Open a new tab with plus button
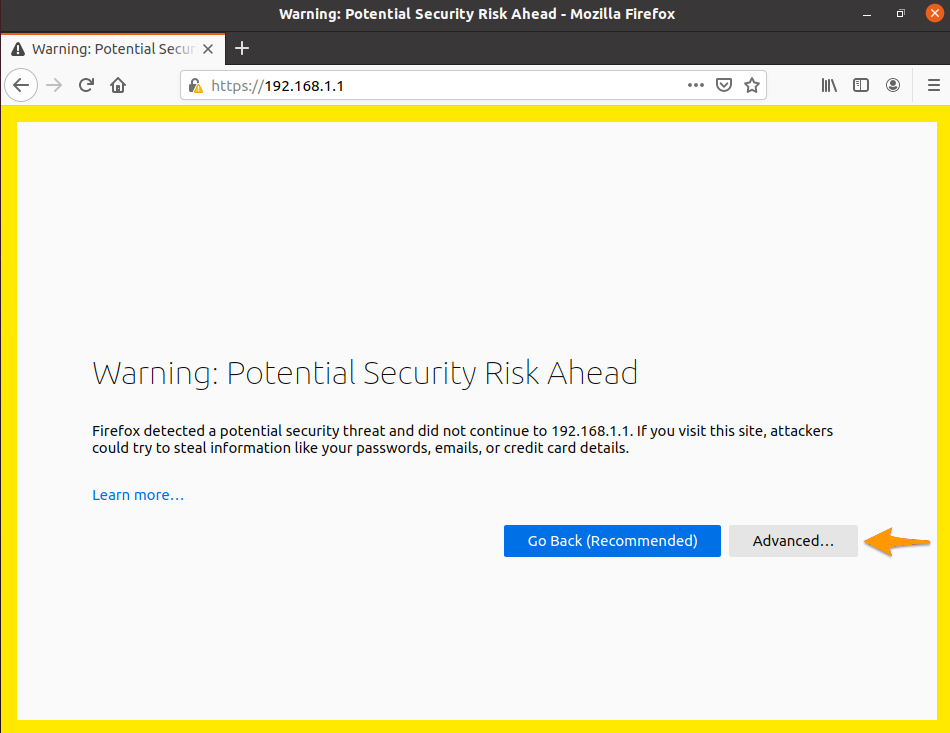The width and height of the screenshot is (950, 733). pos(241,48)
